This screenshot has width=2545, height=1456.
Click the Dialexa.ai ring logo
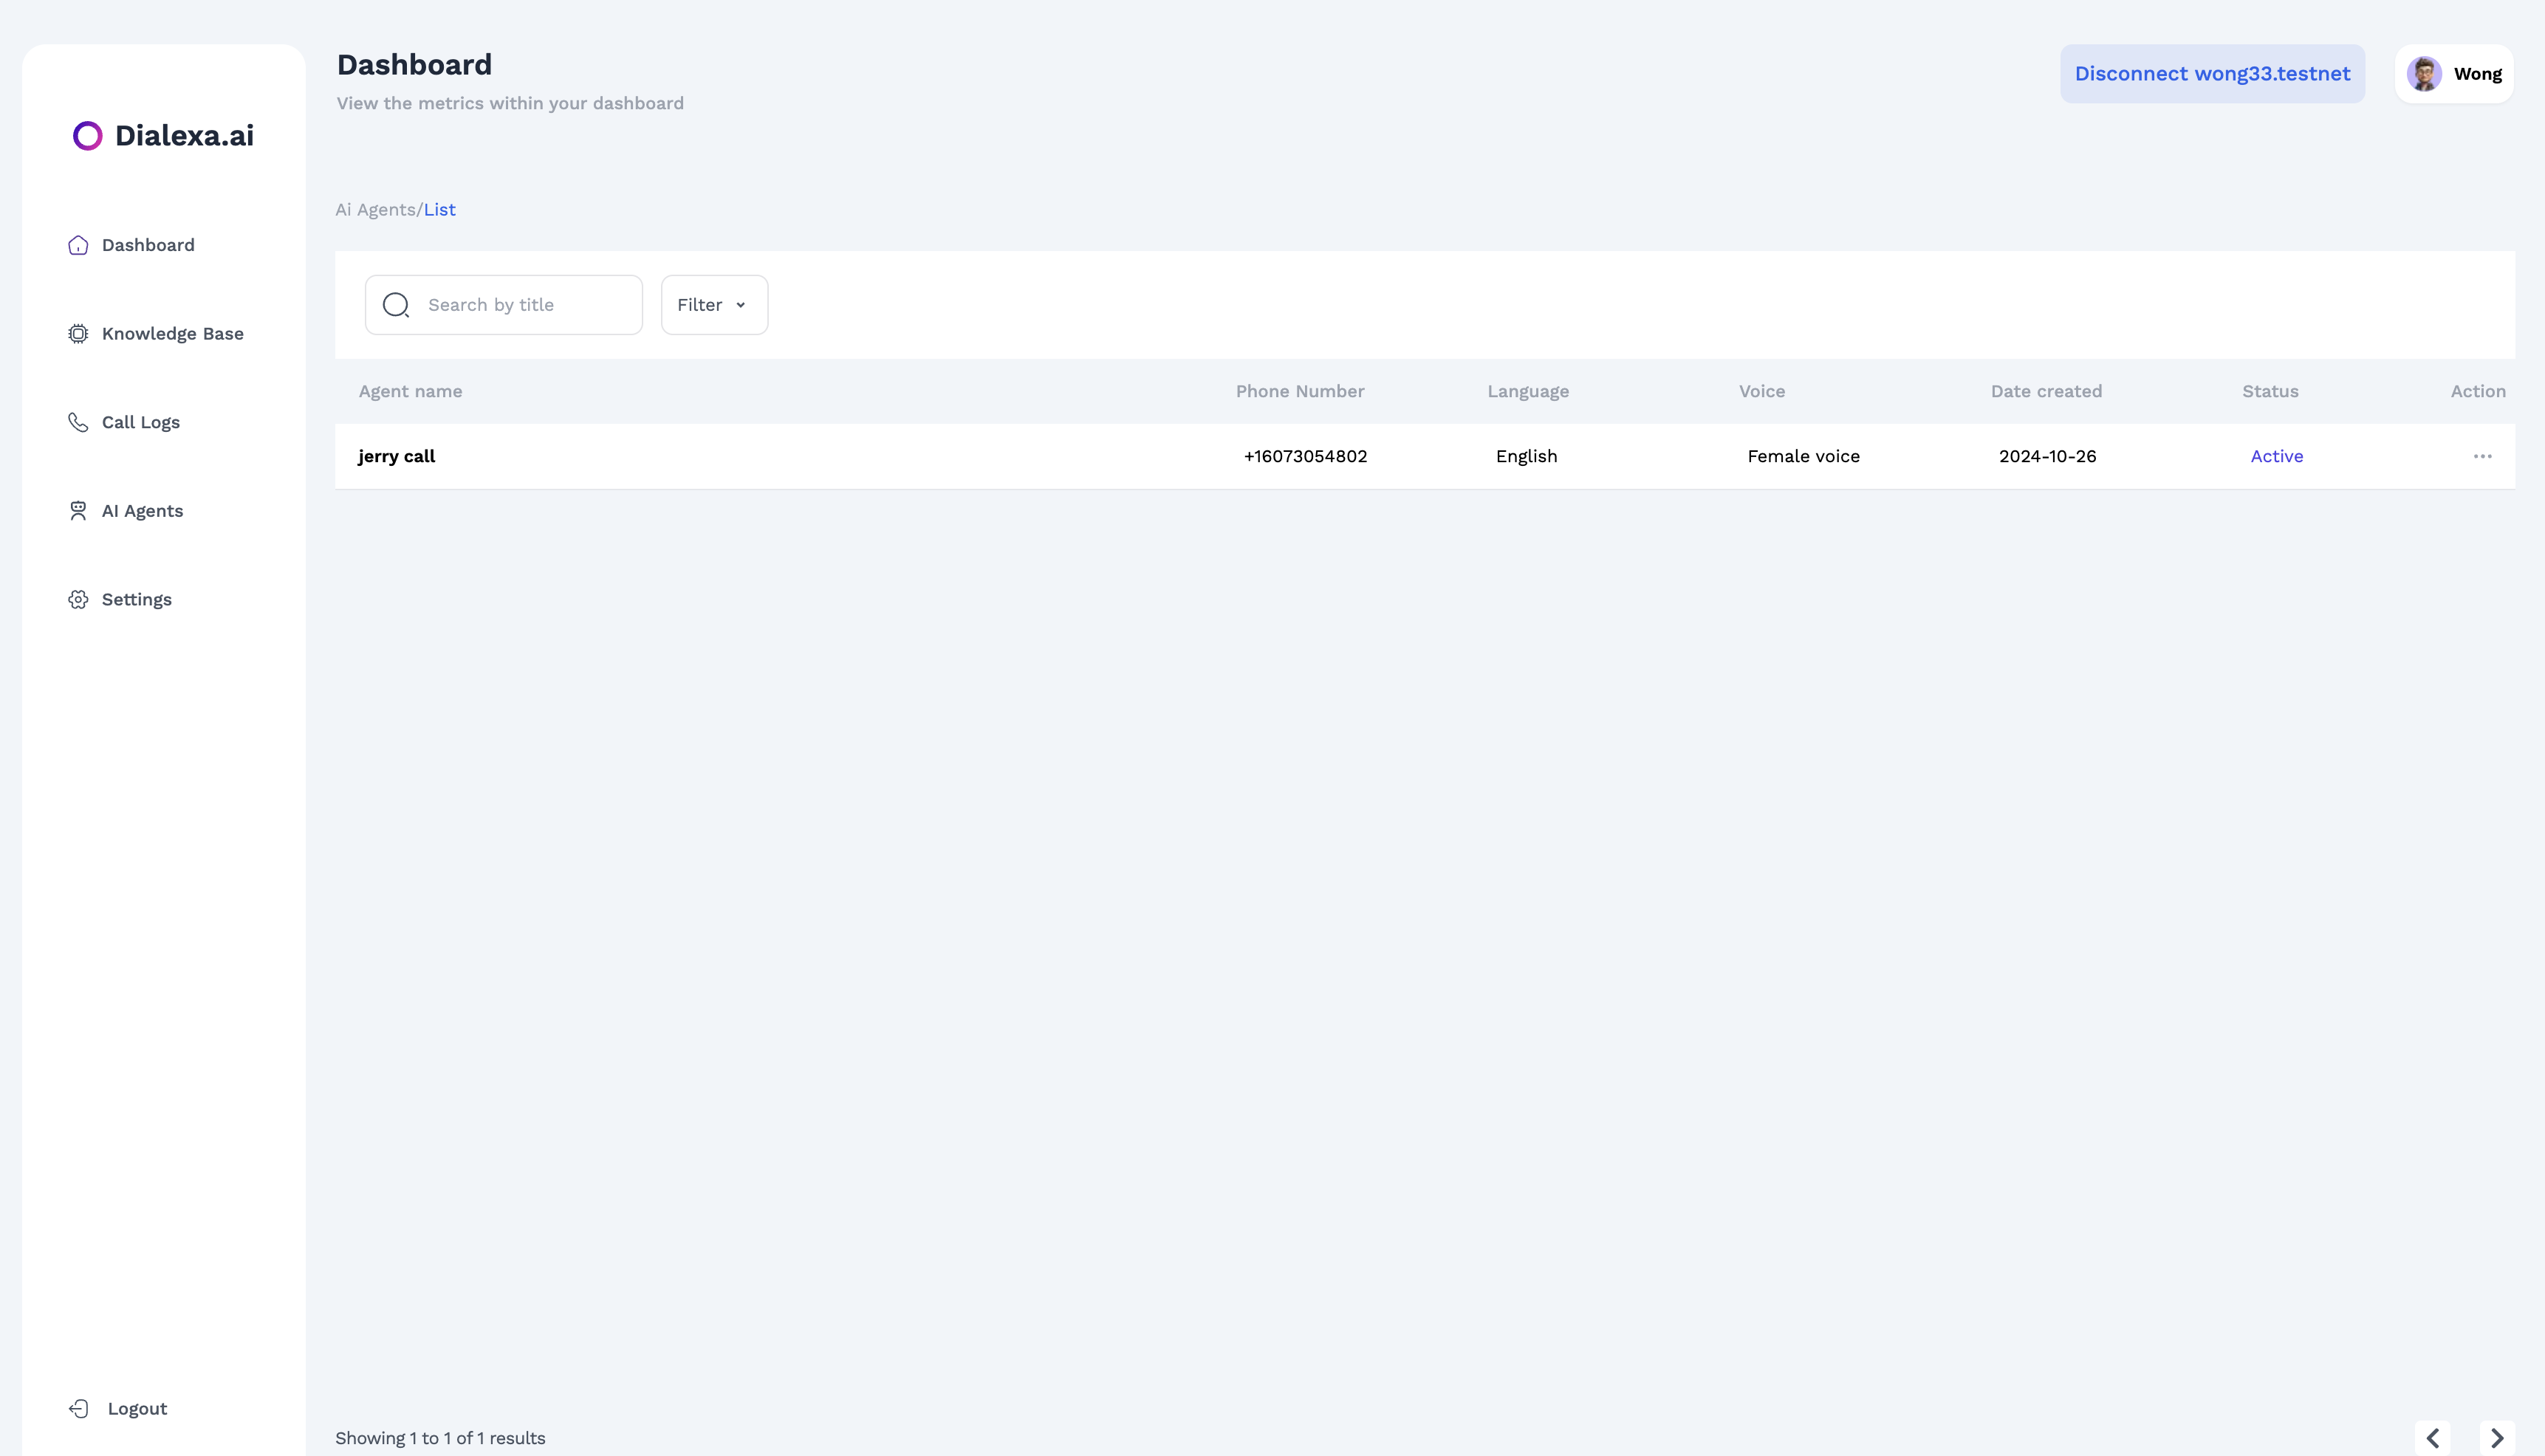pos(88,136)
